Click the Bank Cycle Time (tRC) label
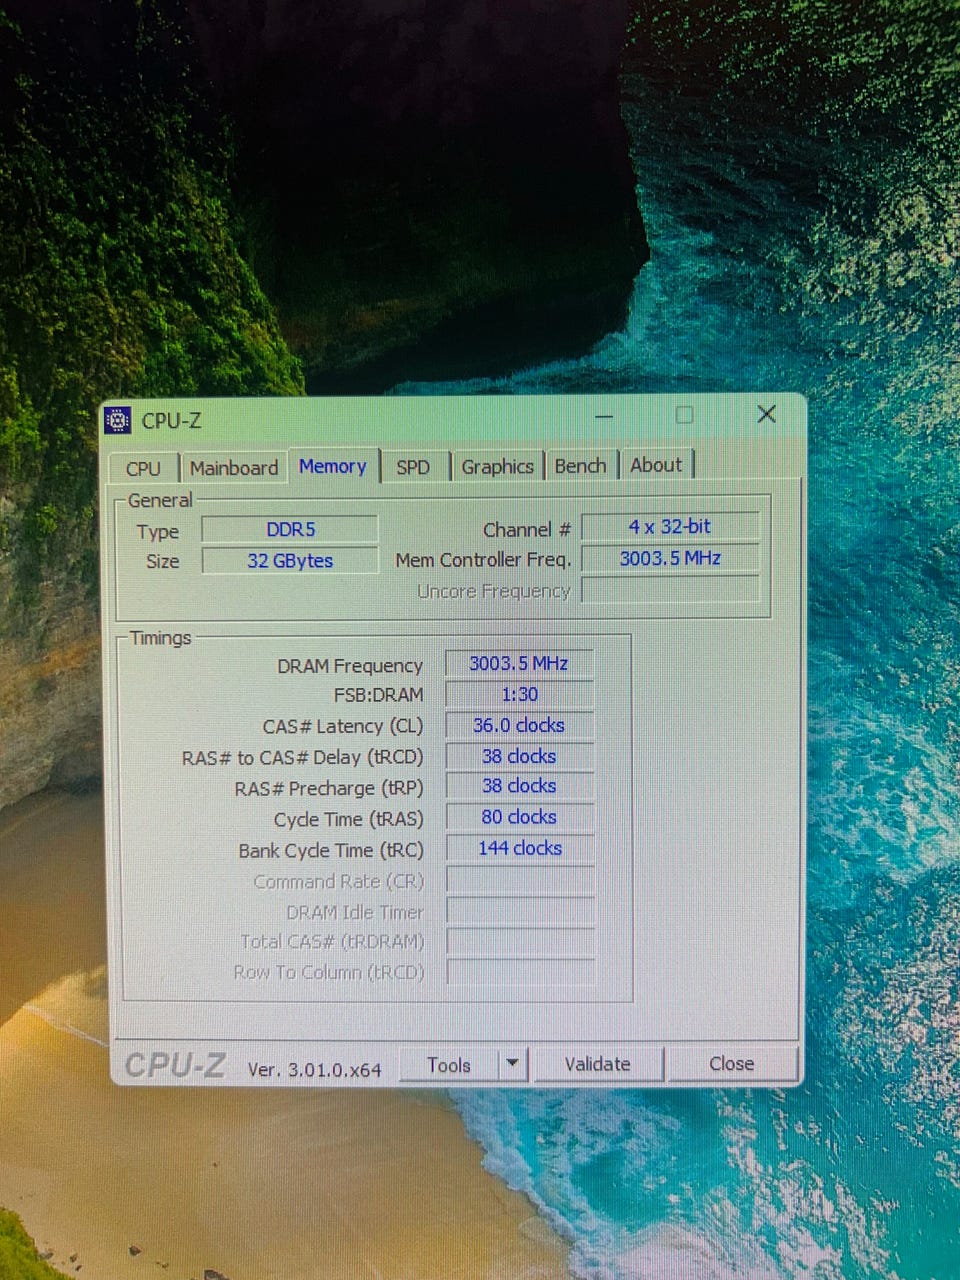960x1280 pixels. [331, 851]
